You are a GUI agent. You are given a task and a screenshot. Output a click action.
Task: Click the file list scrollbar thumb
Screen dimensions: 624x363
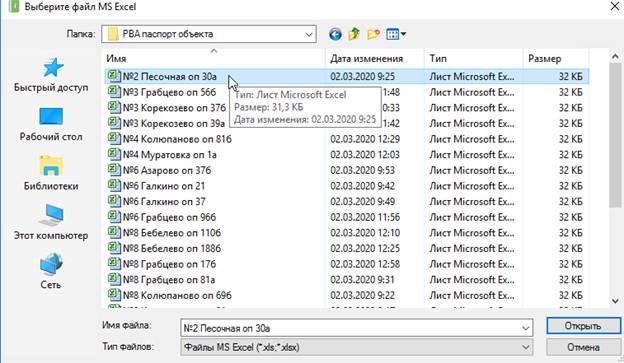615,135
